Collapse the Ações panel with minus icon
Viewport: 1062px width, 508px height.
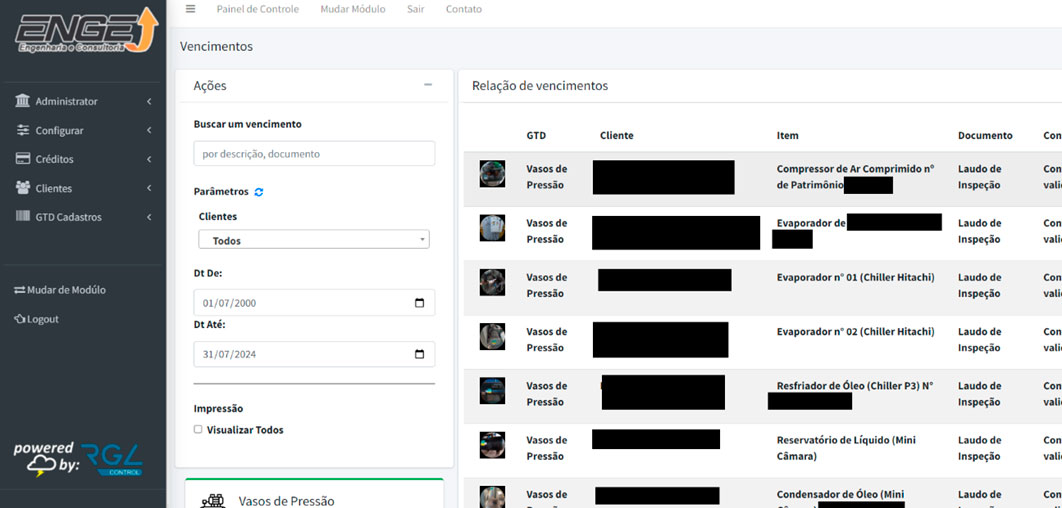pos(428,85)
